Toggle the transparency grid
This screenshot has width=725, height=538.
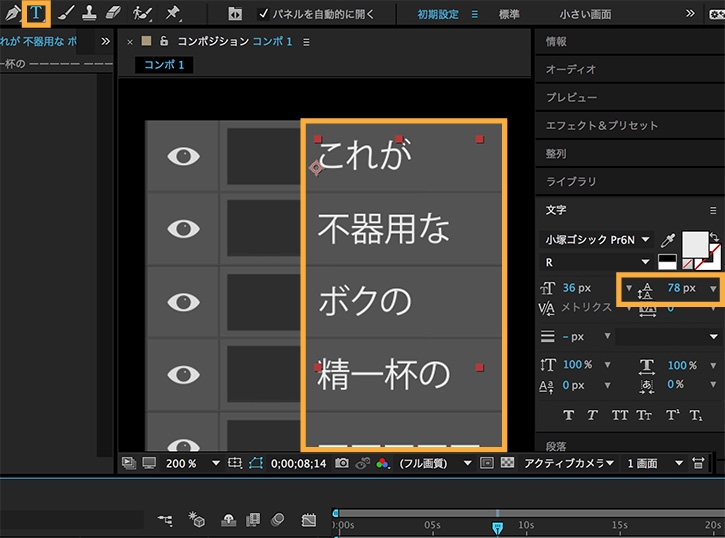[x=507, y=463]
